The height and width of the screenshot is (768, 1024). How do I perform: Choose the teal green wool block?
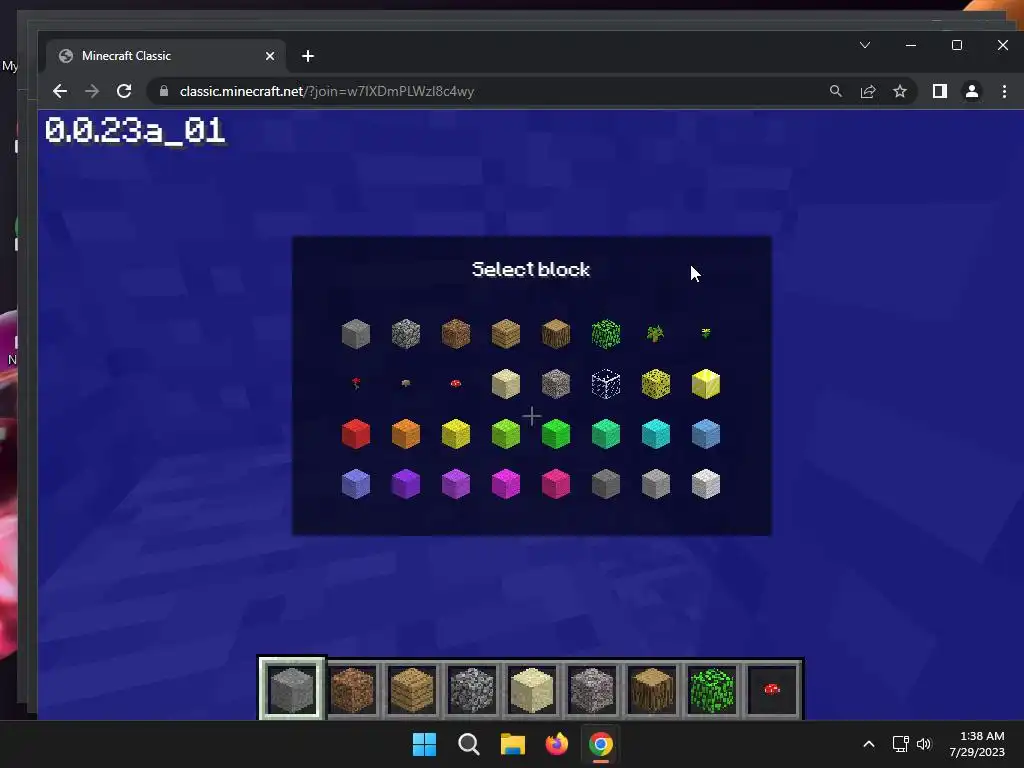pyautogui.click(x=606, y=434)
